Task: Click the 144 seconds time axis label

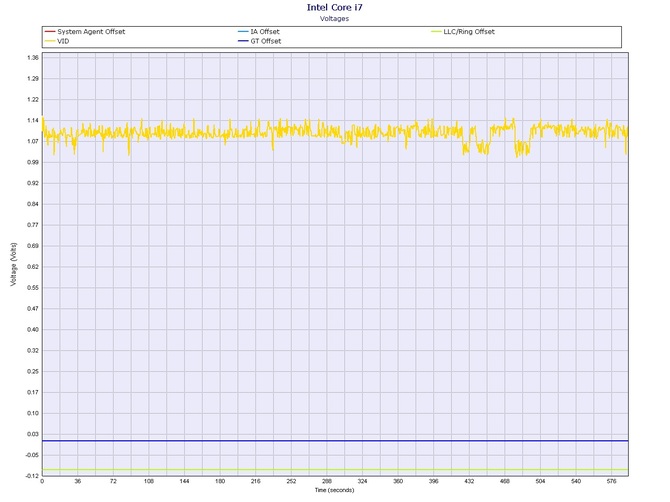Action: pyautogui.click(x=184, y=481)
